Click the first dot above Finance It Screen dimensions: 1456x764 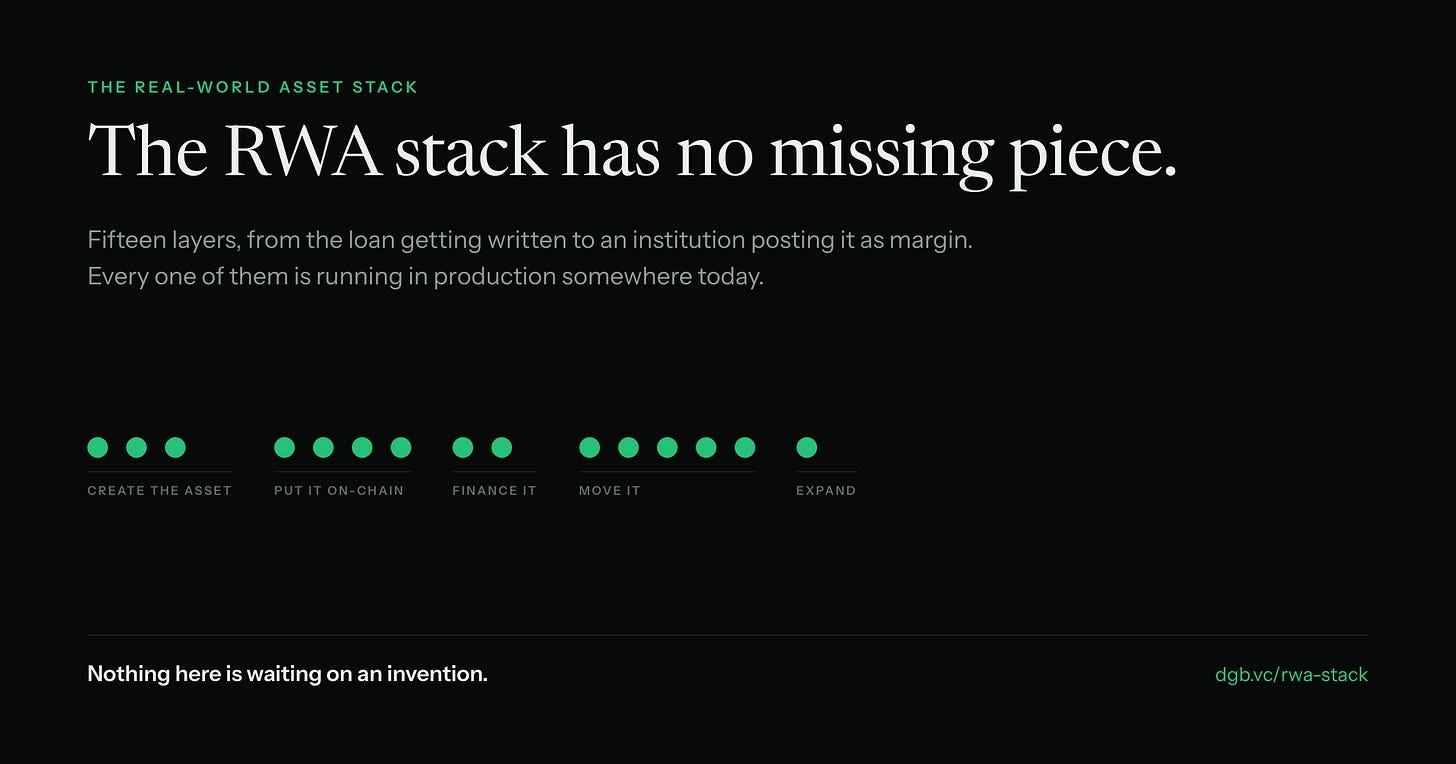(x=463, y=447)
